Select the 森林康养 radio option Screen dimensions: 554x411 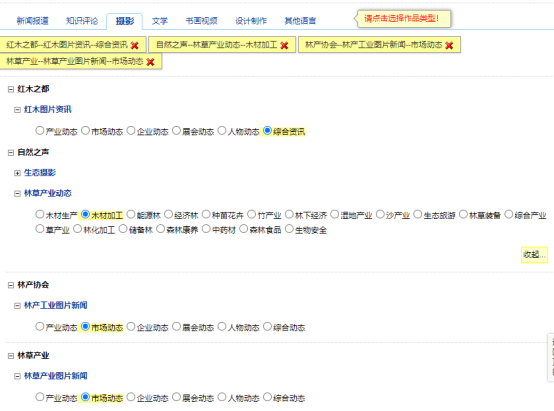click(x=160, y=229)
